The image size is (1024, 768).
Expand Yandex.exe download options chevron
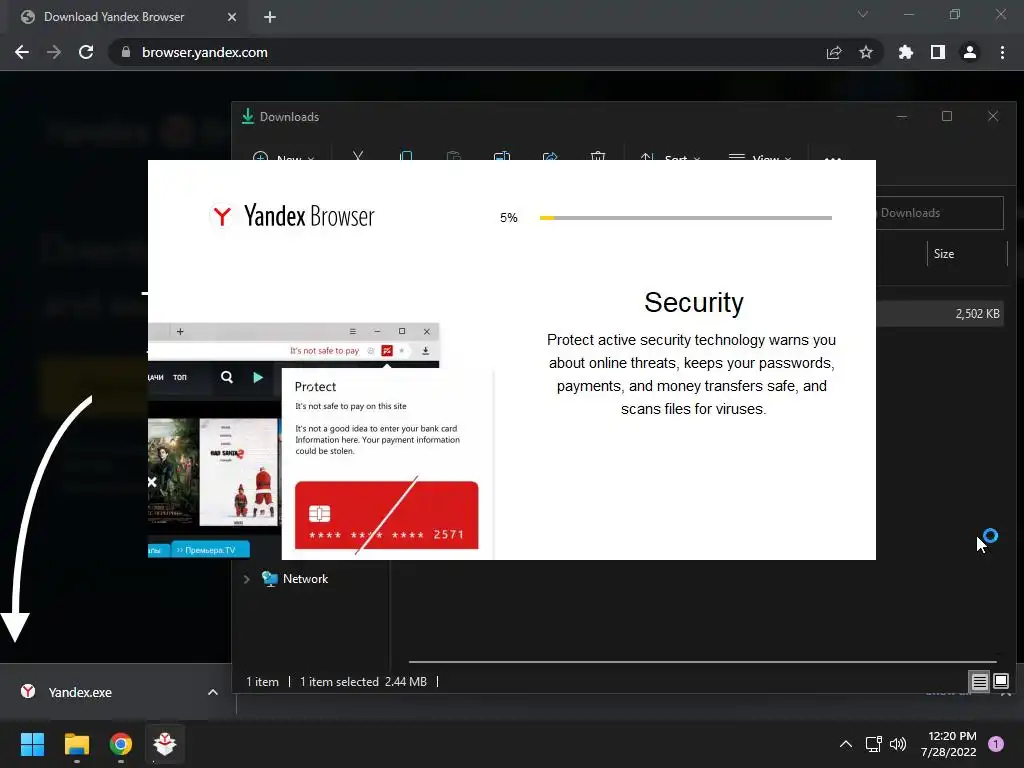point(212,692)
